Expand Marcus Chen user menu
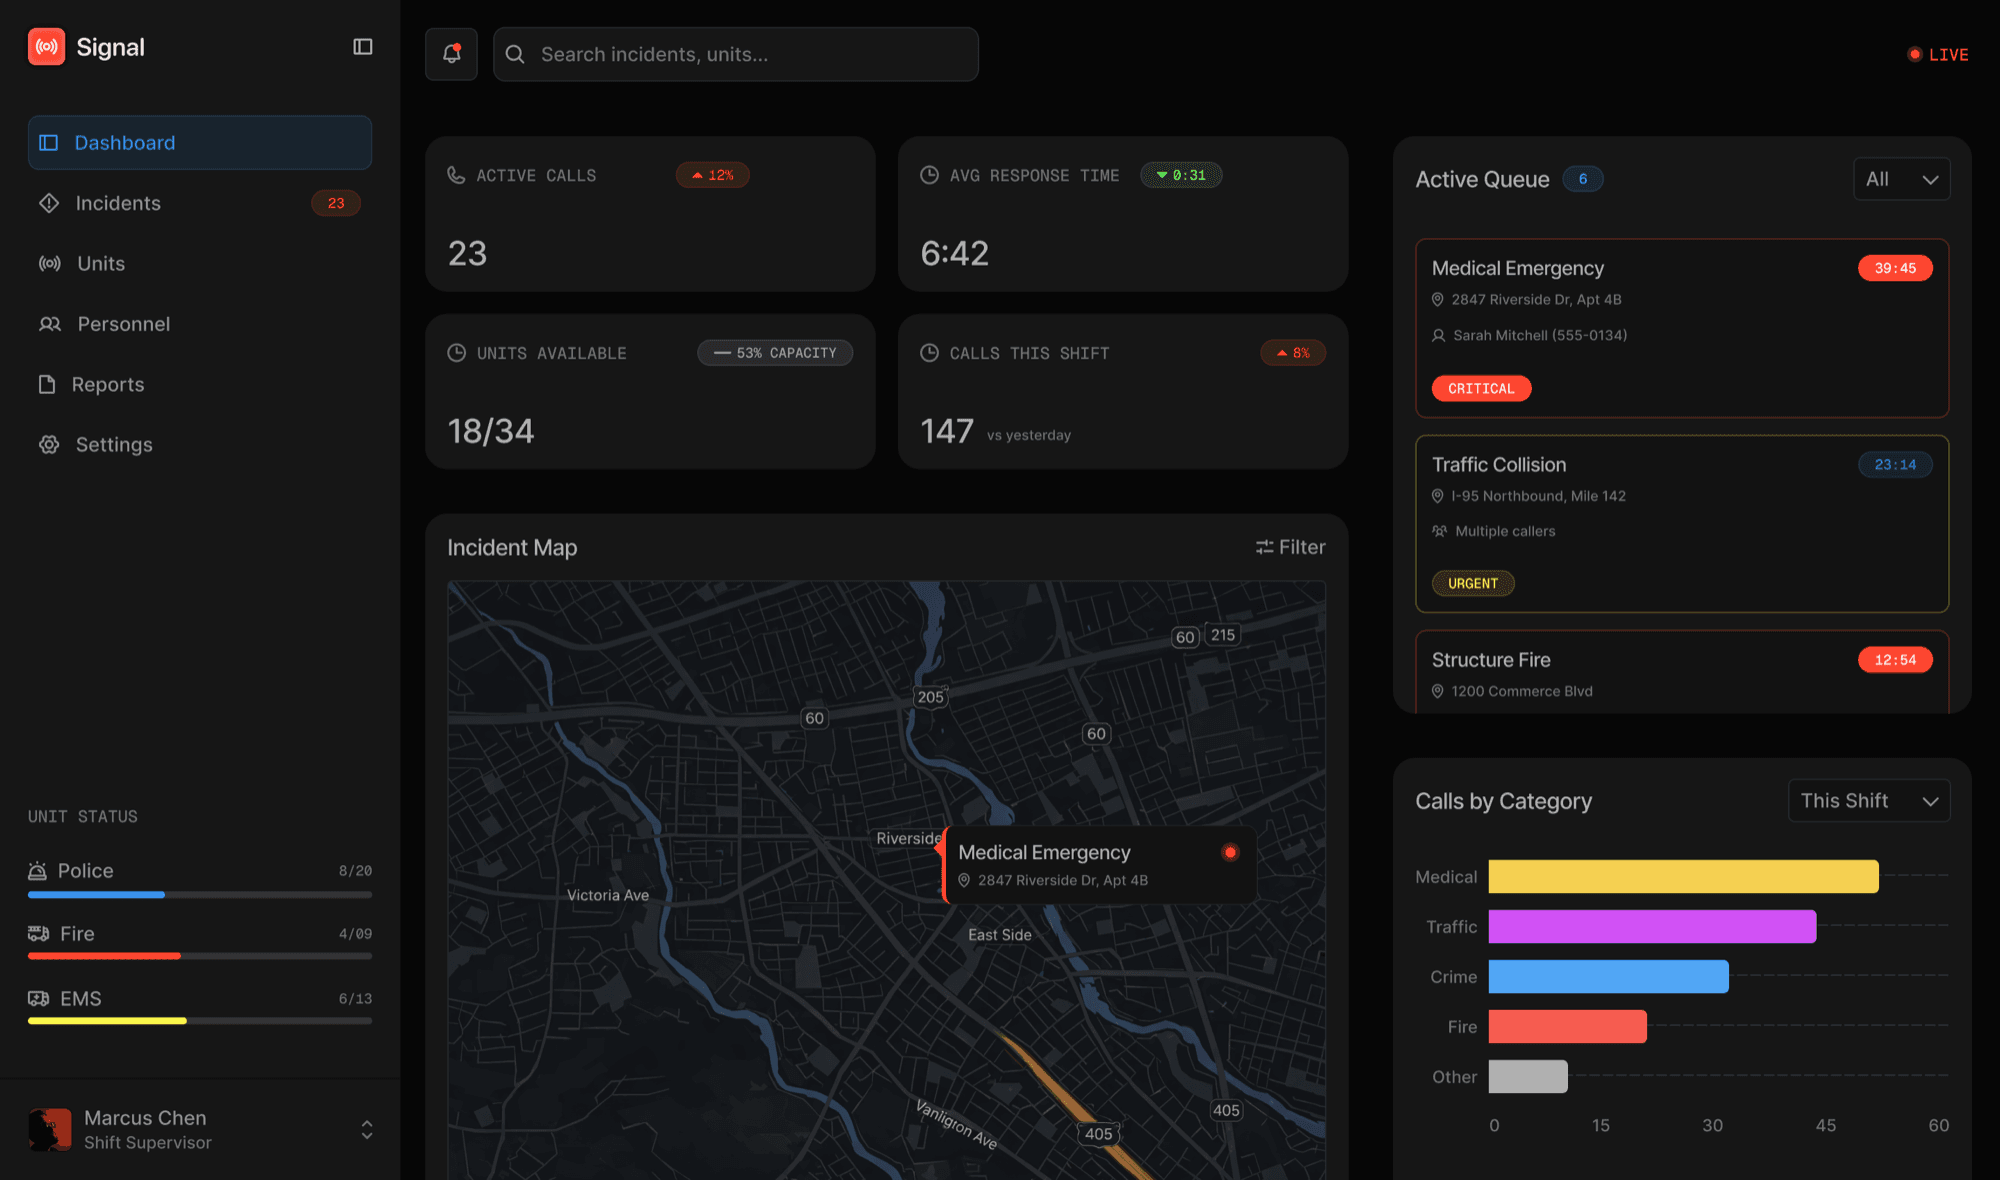The height and width of the screenshot is (1180, 2000). [367, 1130]
